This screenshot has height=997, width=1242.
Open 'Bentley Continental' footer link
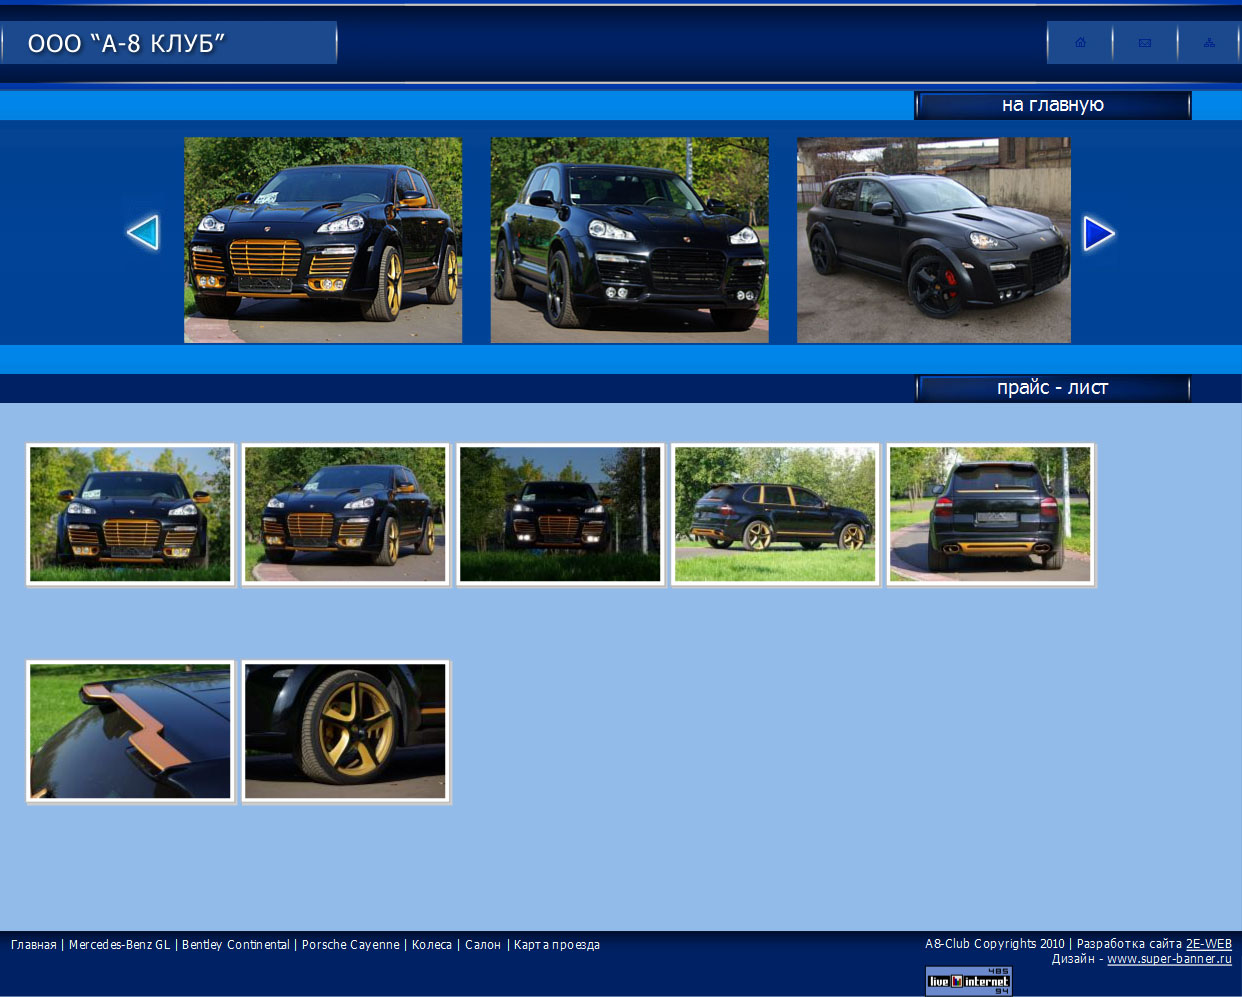(x=236, y=945)
